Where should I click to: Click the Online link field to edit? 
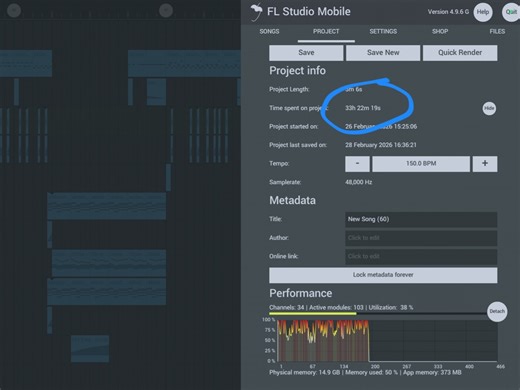421,256
